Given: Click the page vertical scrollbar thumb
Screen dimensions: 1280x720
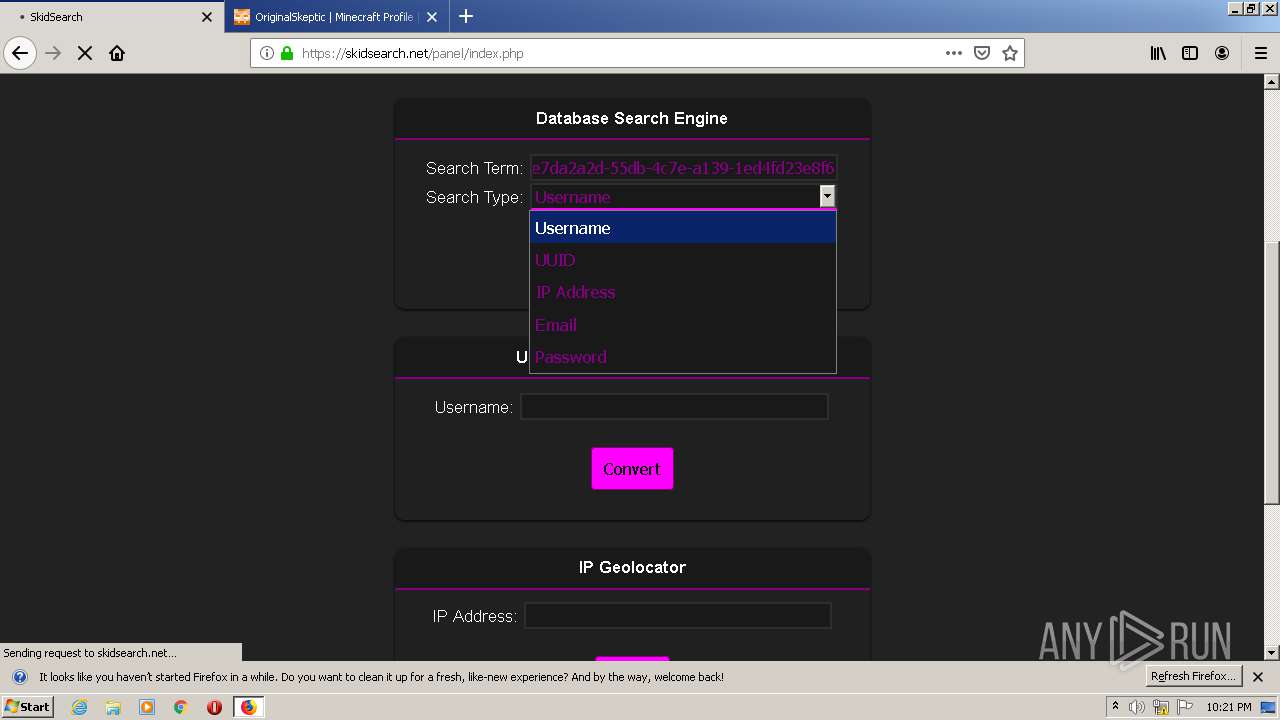Looking at the screenshot, I should [1272, 373].
